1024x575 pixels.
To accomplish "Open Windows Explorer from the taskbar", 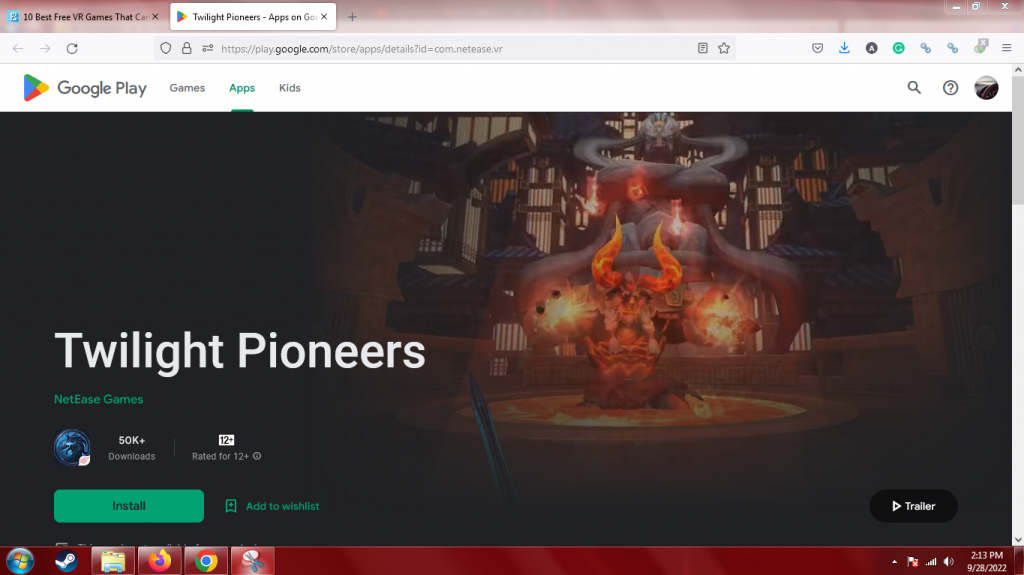I will point(113,561).
